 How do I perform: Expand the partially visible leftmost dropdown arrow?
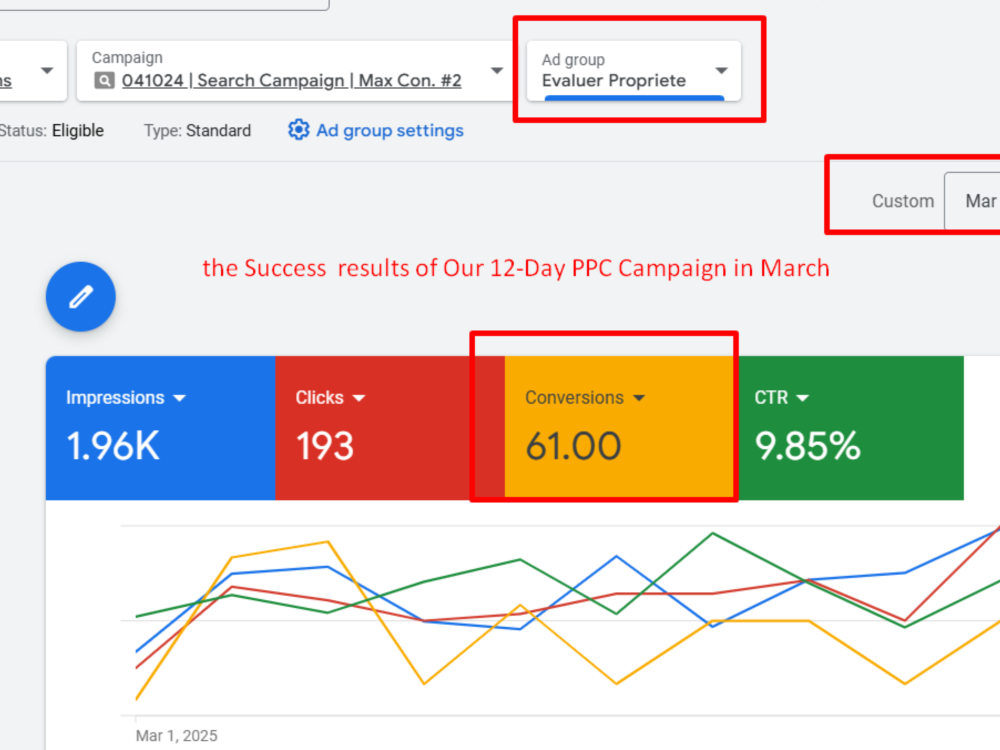coord(47,70)
